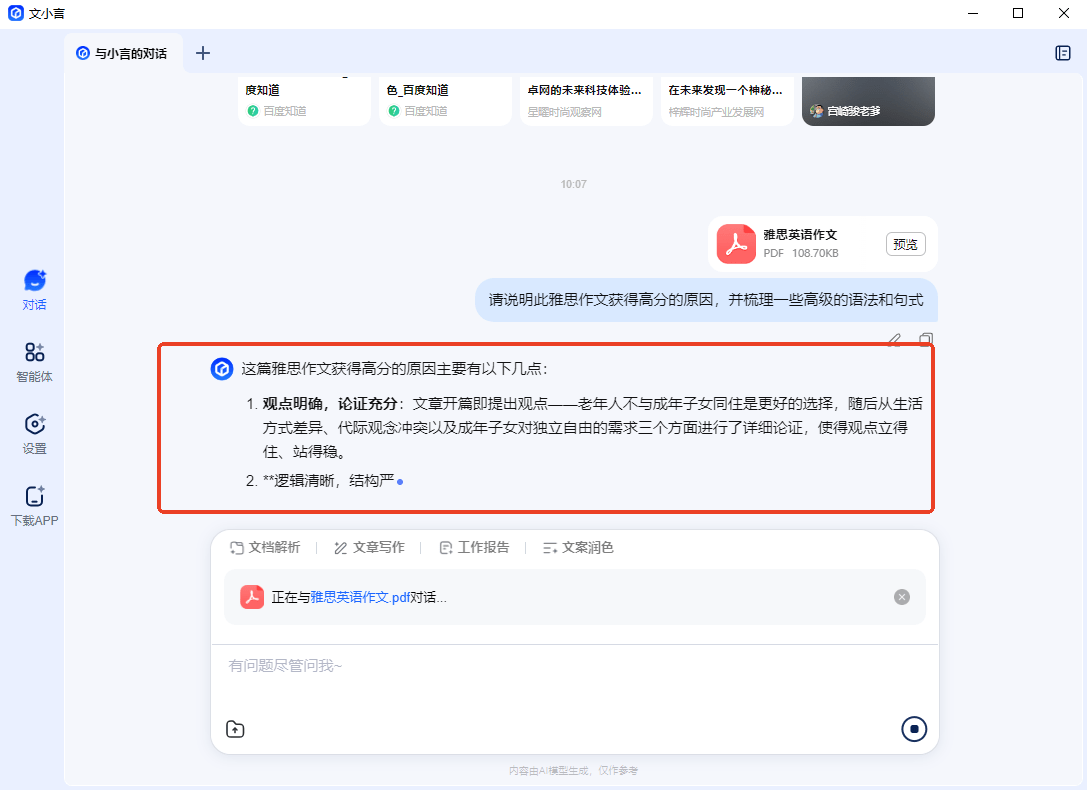Select the 文档解析 quick action

(265, 547)
